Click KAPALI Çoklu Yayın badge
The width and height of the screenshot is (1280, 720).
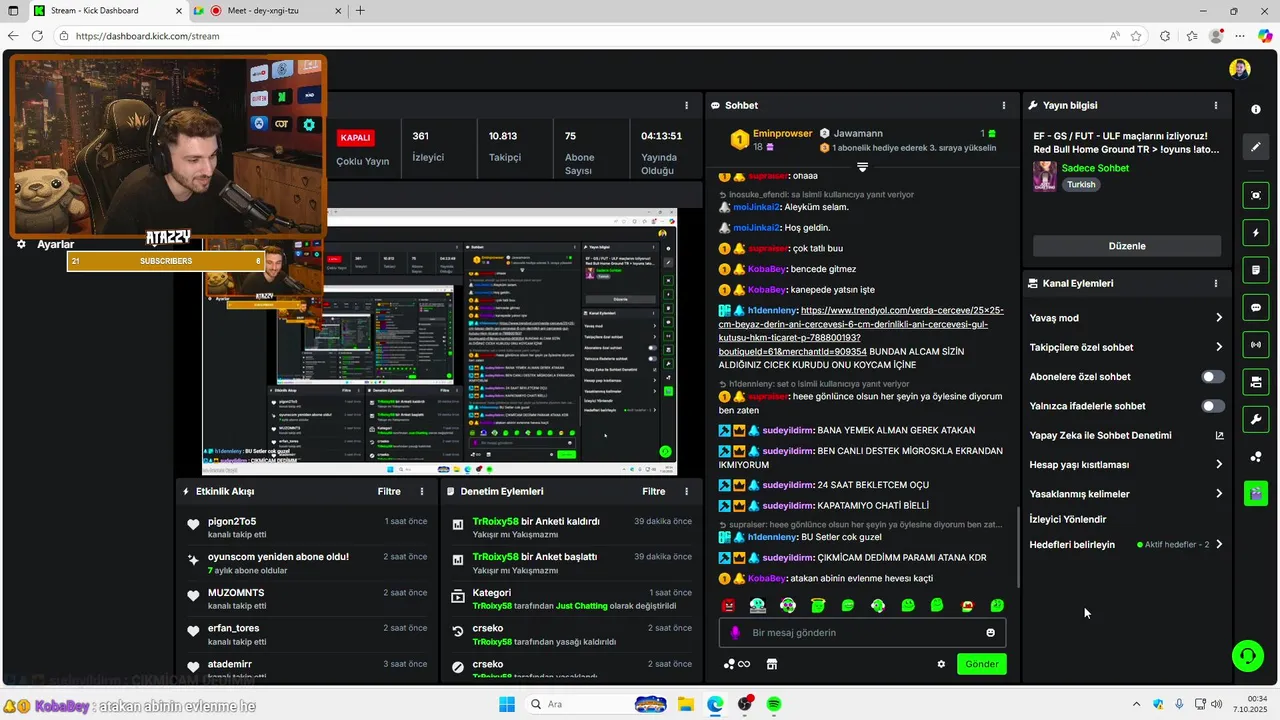click(356, 138)
